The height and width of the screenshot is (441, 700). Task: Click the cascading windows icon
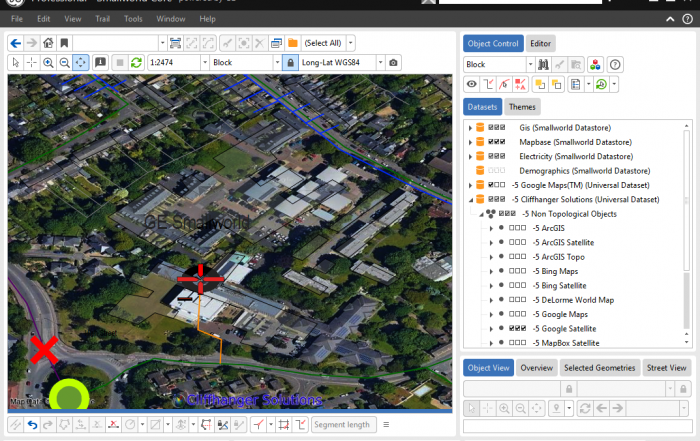coord(276,43)
